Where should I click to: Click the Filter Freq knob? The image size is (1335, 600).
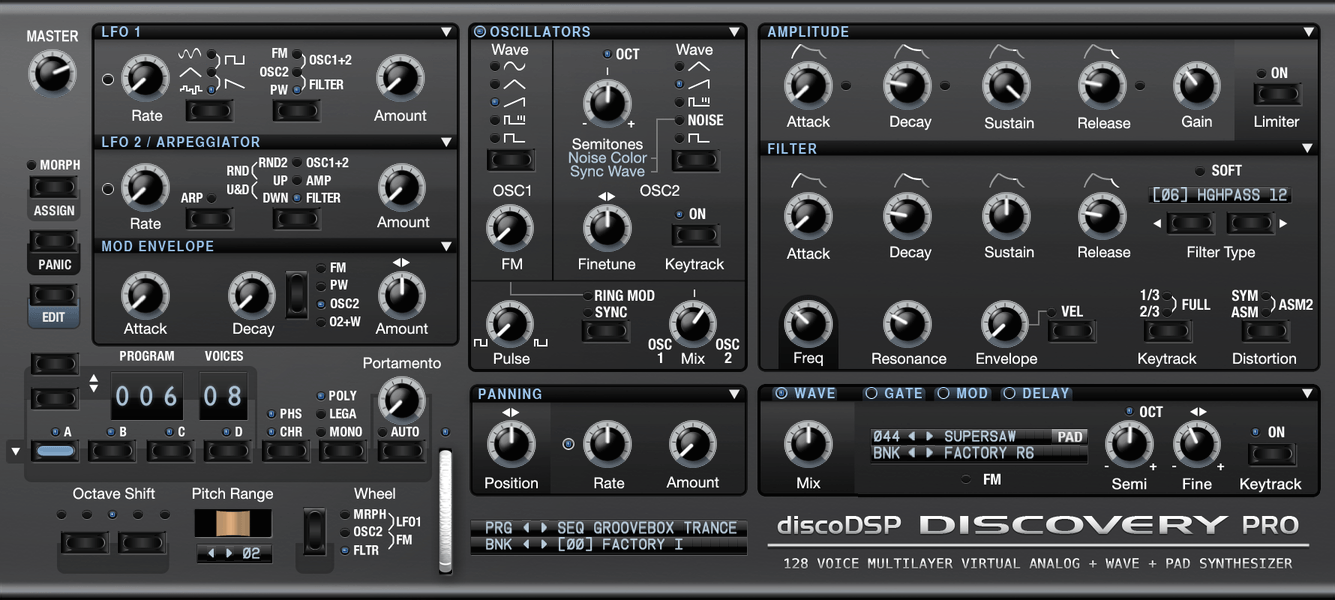pos(808,323)
